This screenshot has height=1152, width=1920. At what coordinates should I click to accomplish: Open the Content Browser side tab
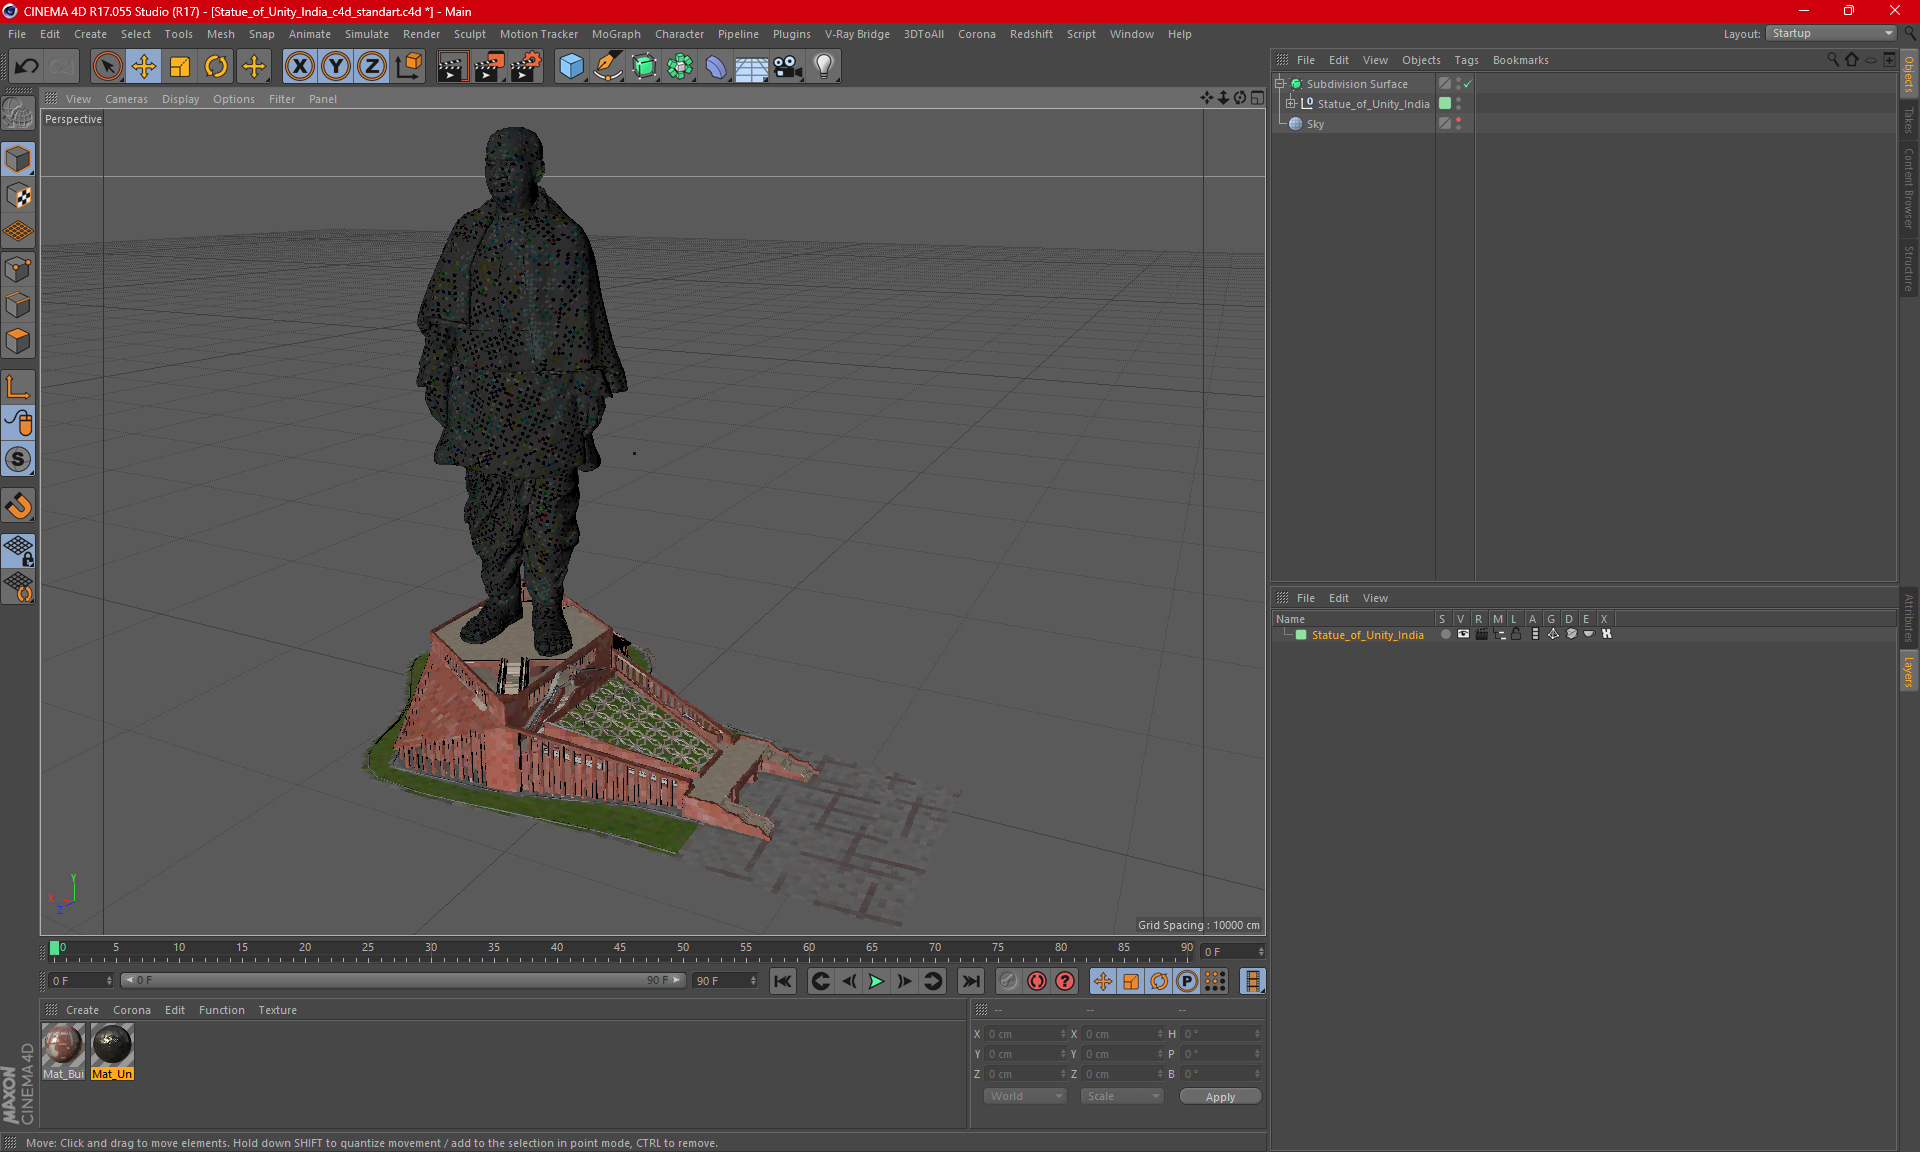pos(1908,188)
